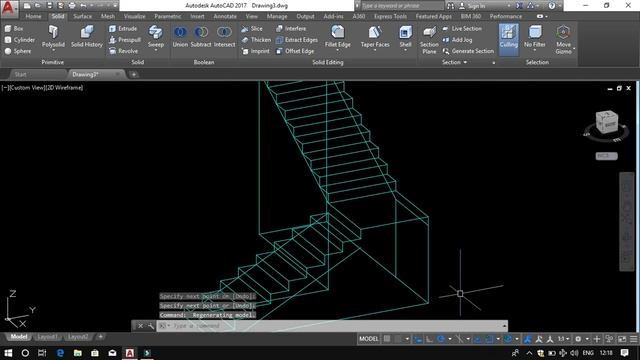Run the Interfere command
The height and width of the screenshot is (360, 640).
point(291,29)
